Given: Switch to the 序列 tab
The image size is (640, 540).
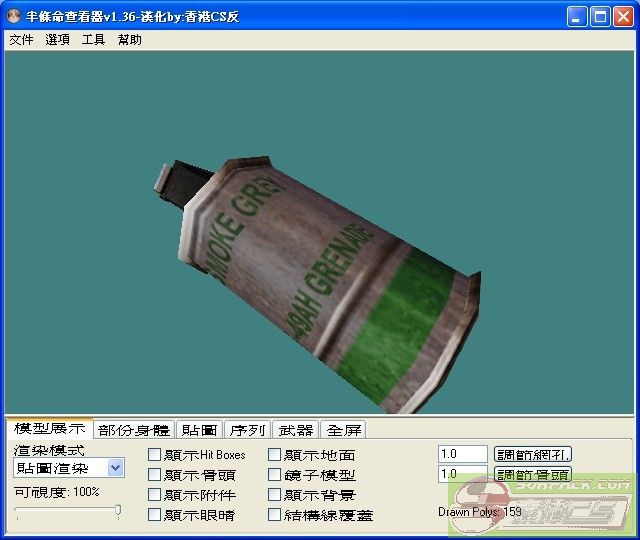Looking at the screenshot, I should click(247, 430).
